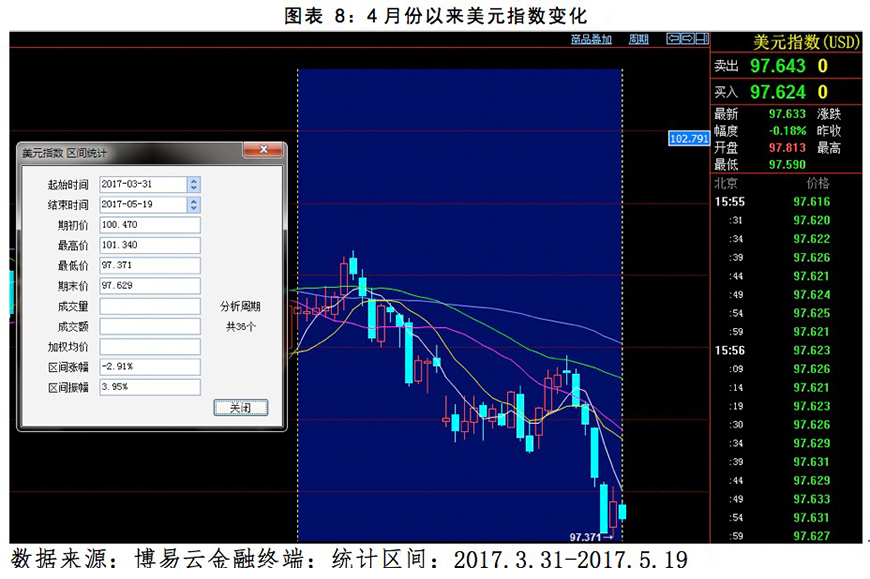Click the empty 成交量 field
870x579 pixels.
coord(150,306)
